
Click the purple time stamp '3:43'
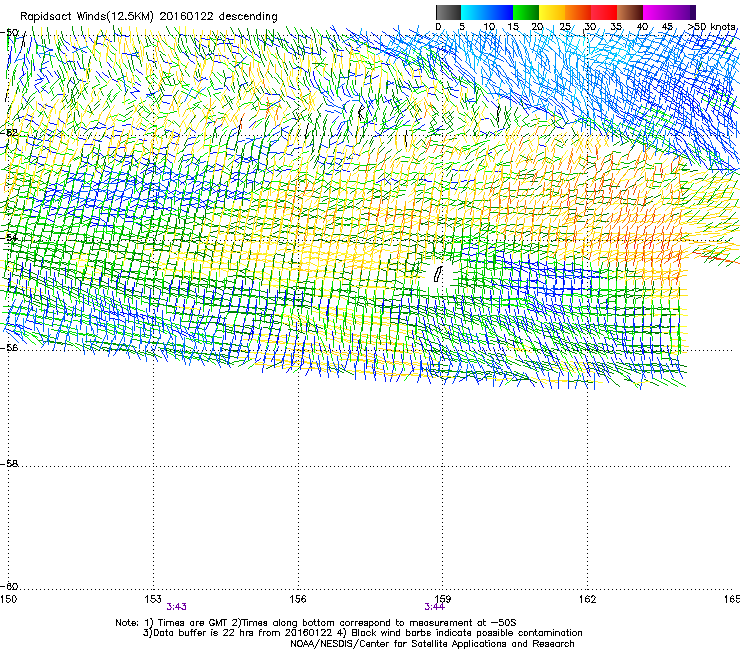pos(177,607)
